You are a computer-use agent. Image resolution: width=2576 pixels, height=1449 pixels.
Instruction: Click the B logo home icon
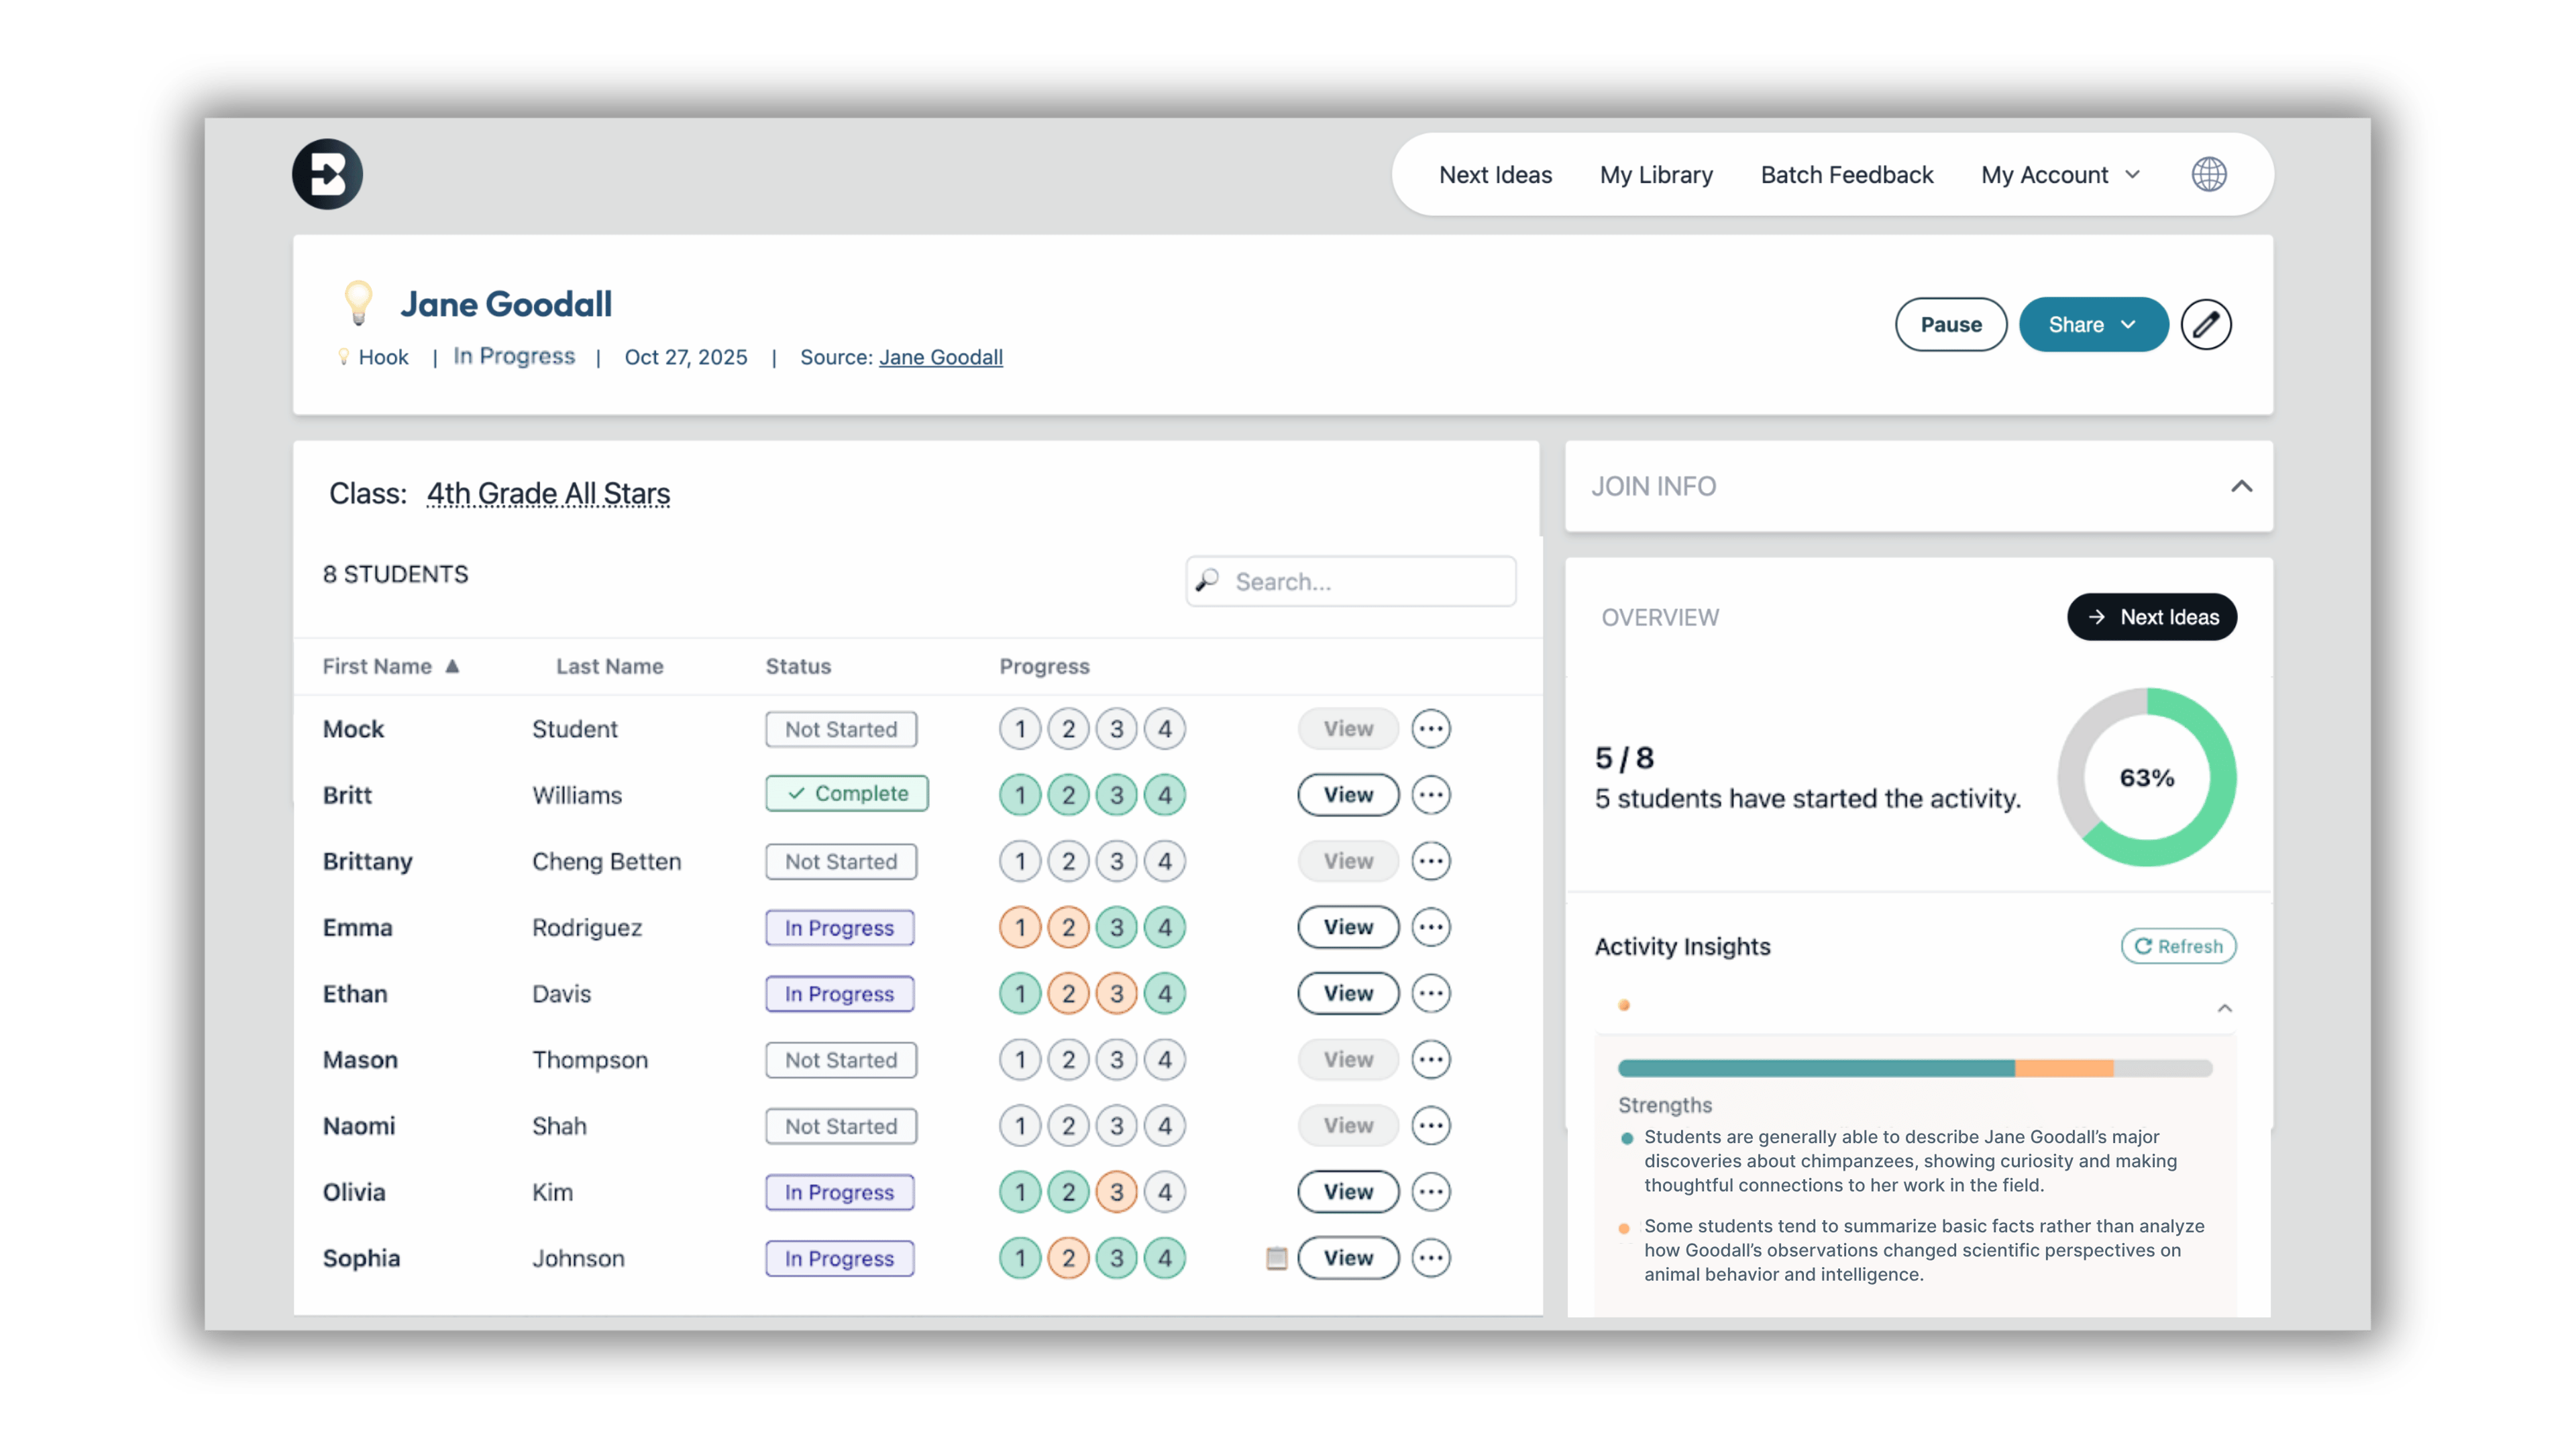point(327,174)
